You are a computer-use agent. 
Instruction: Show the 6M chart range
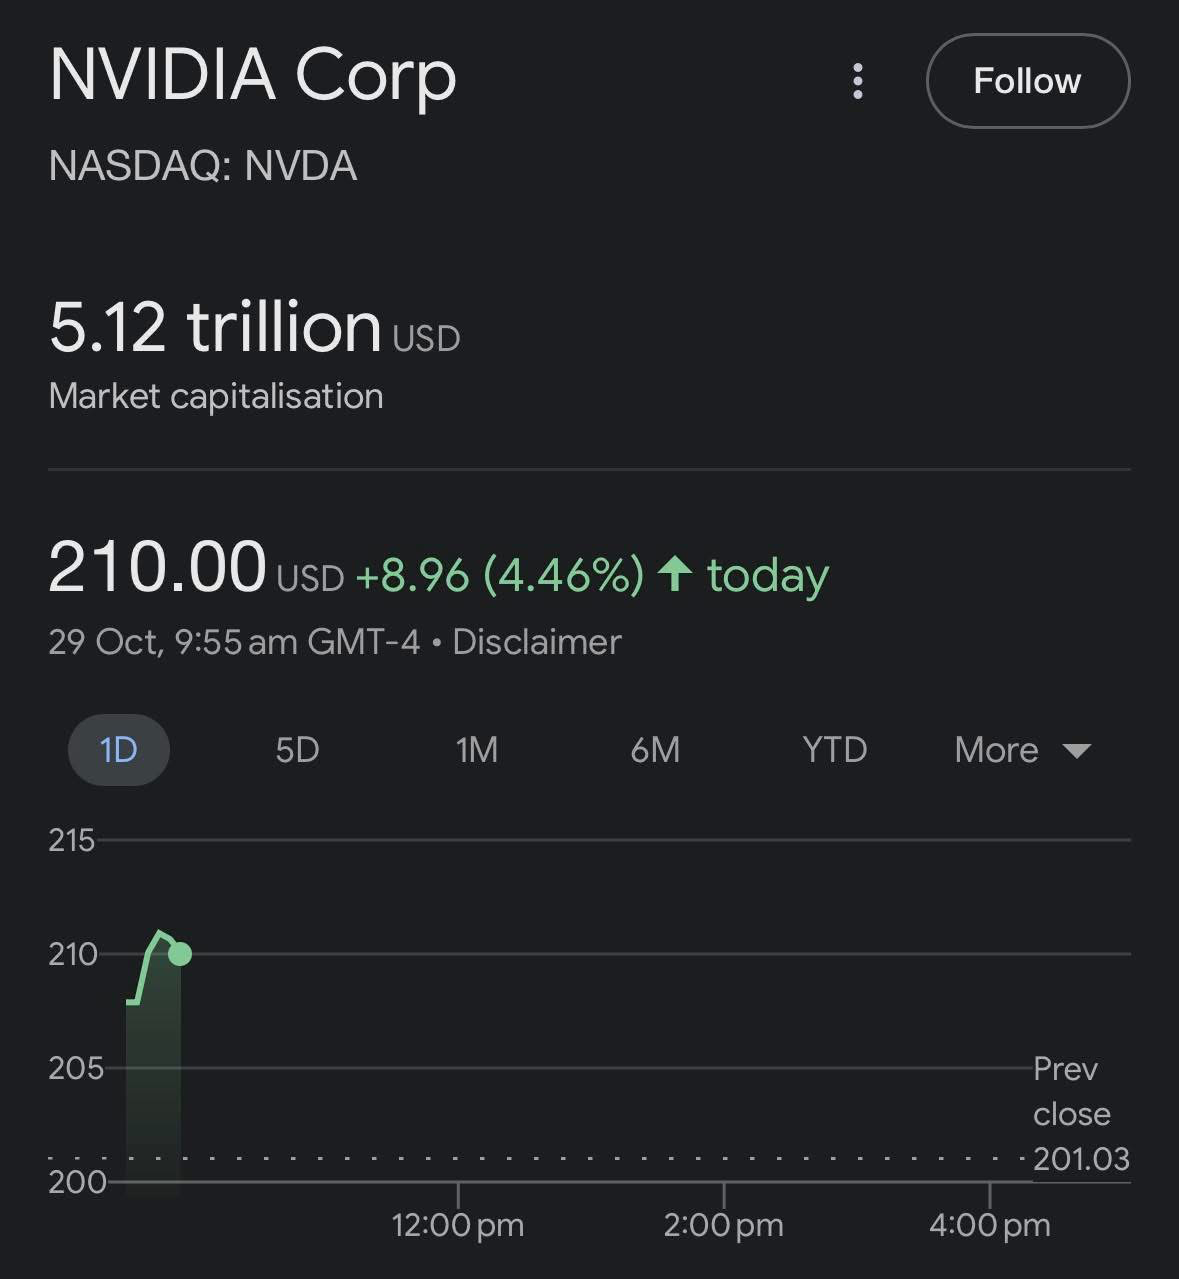[x=655, y=750]
